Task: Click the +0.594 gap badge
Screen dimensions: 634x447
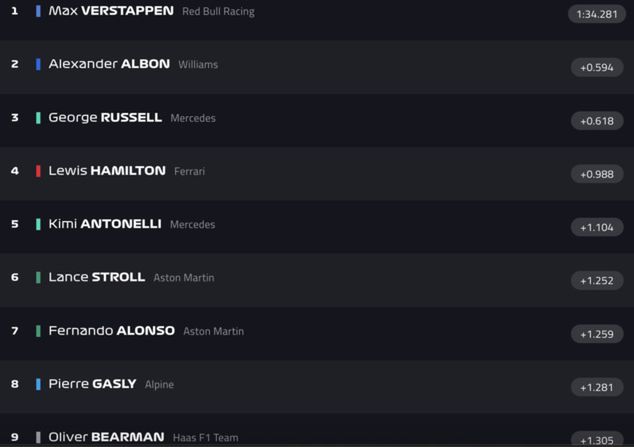Action: 597,68
